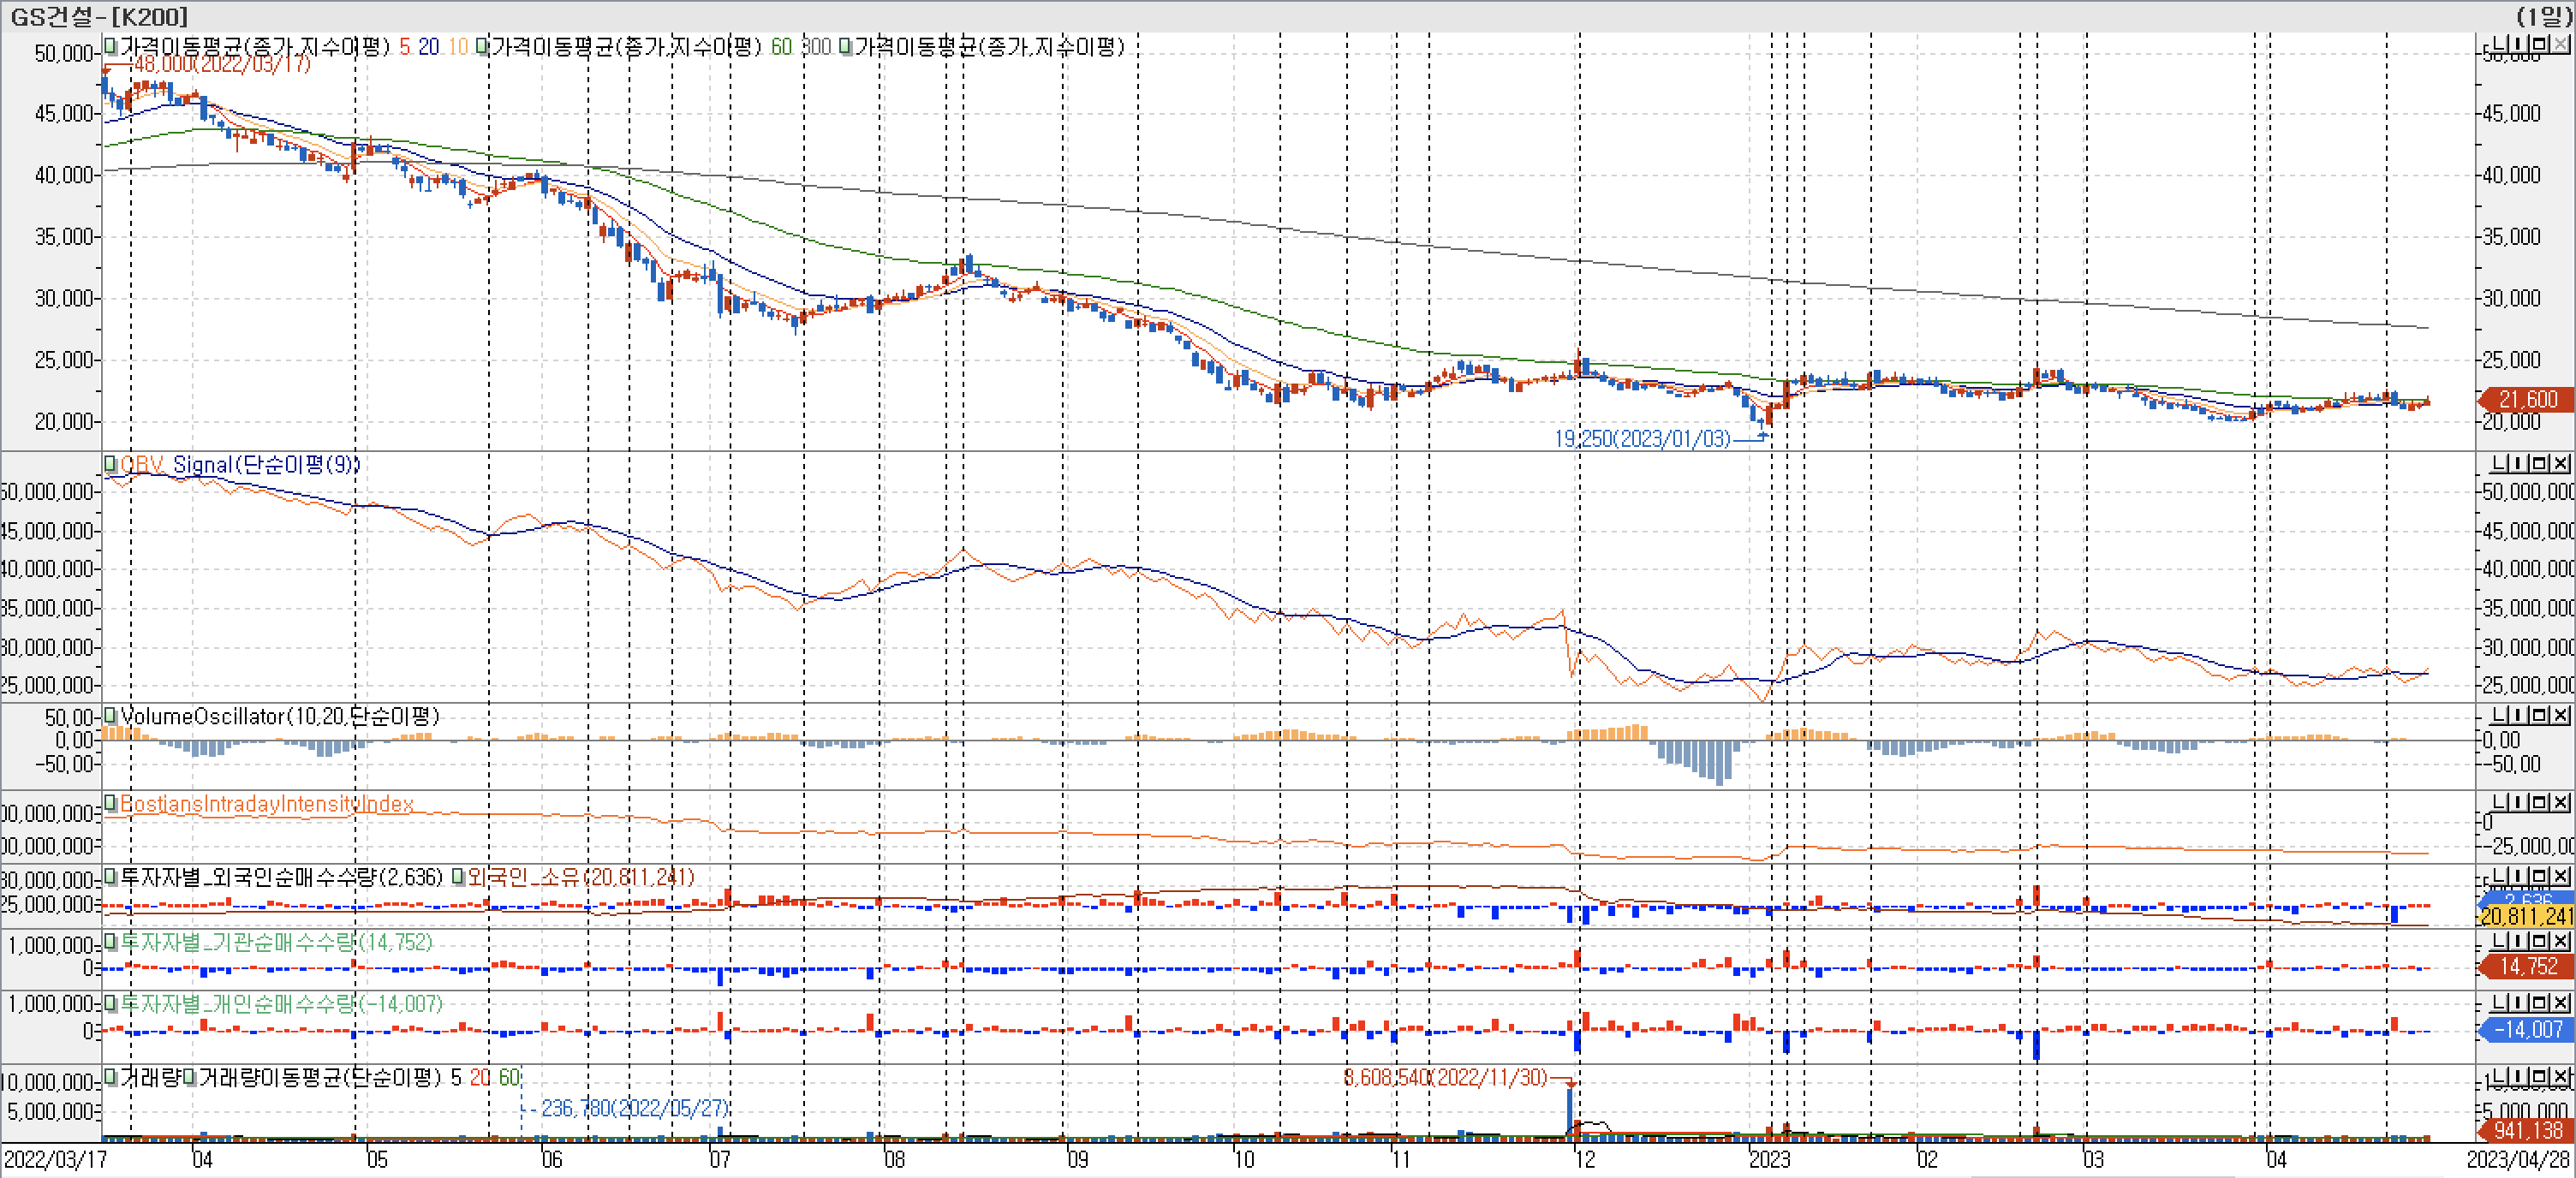This screenshot has height=1178, width=2576.
Task: Click the (1일) period label
Action: [2544, 16]
